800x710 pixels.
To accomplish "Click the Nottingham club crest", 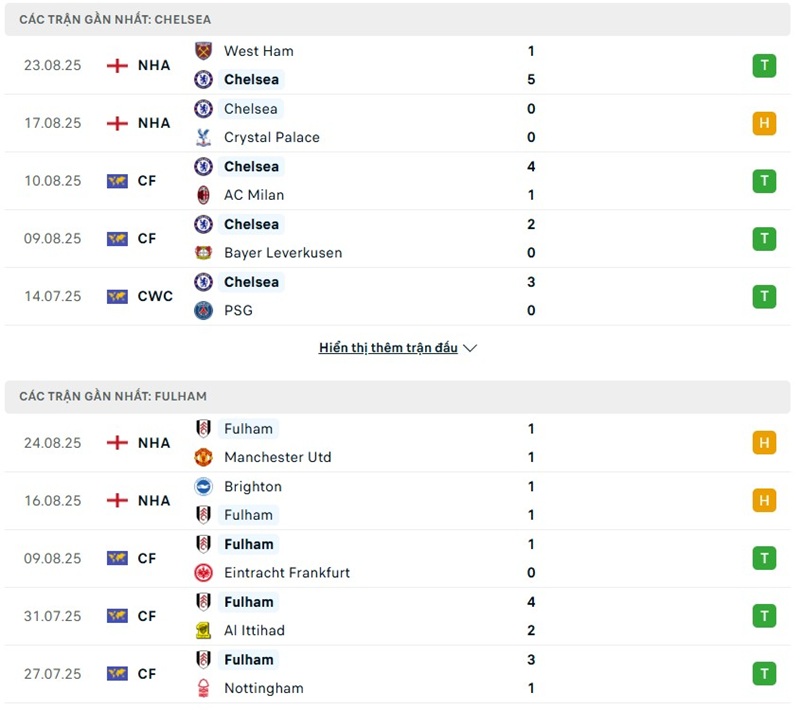I will coord(204,688).
